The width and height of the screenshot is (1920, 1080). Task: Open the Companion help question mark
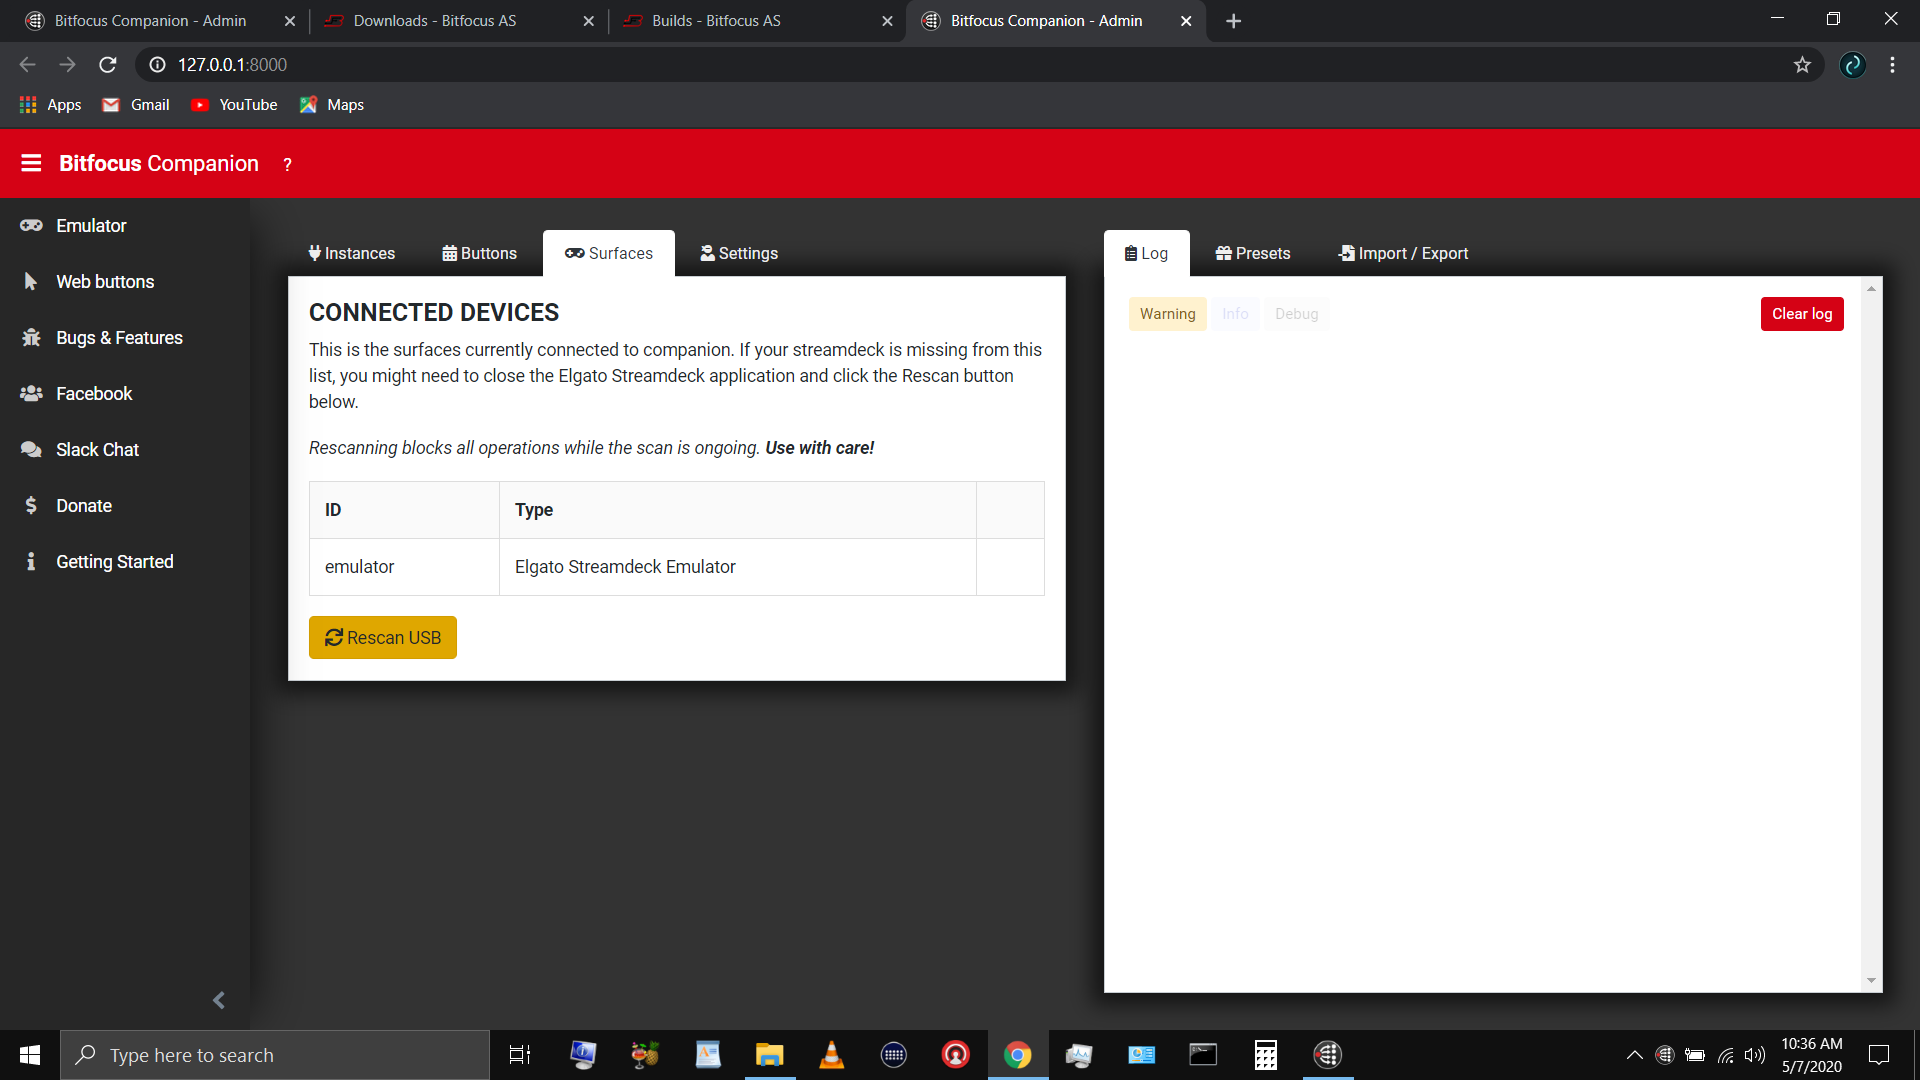pyautogui.click(x=287, y=164)
